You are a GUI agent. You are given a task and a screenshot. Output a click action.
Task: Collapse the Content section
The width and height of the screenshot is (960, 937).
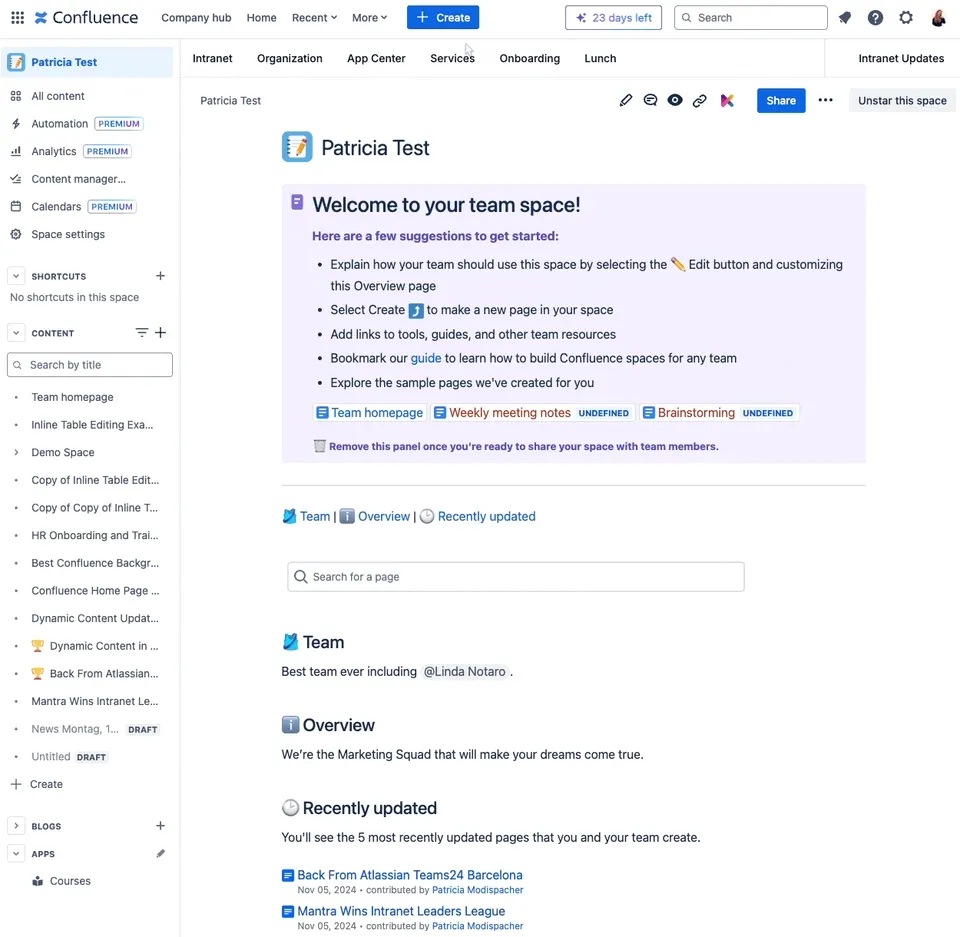coord(16,333)
